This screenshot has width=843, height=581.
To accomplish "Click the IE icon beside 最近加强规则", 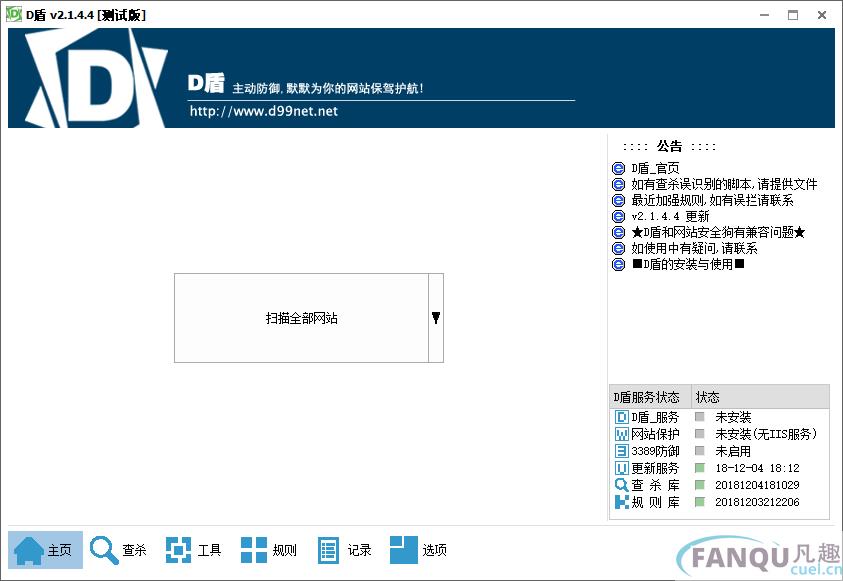I will [619, 200].
